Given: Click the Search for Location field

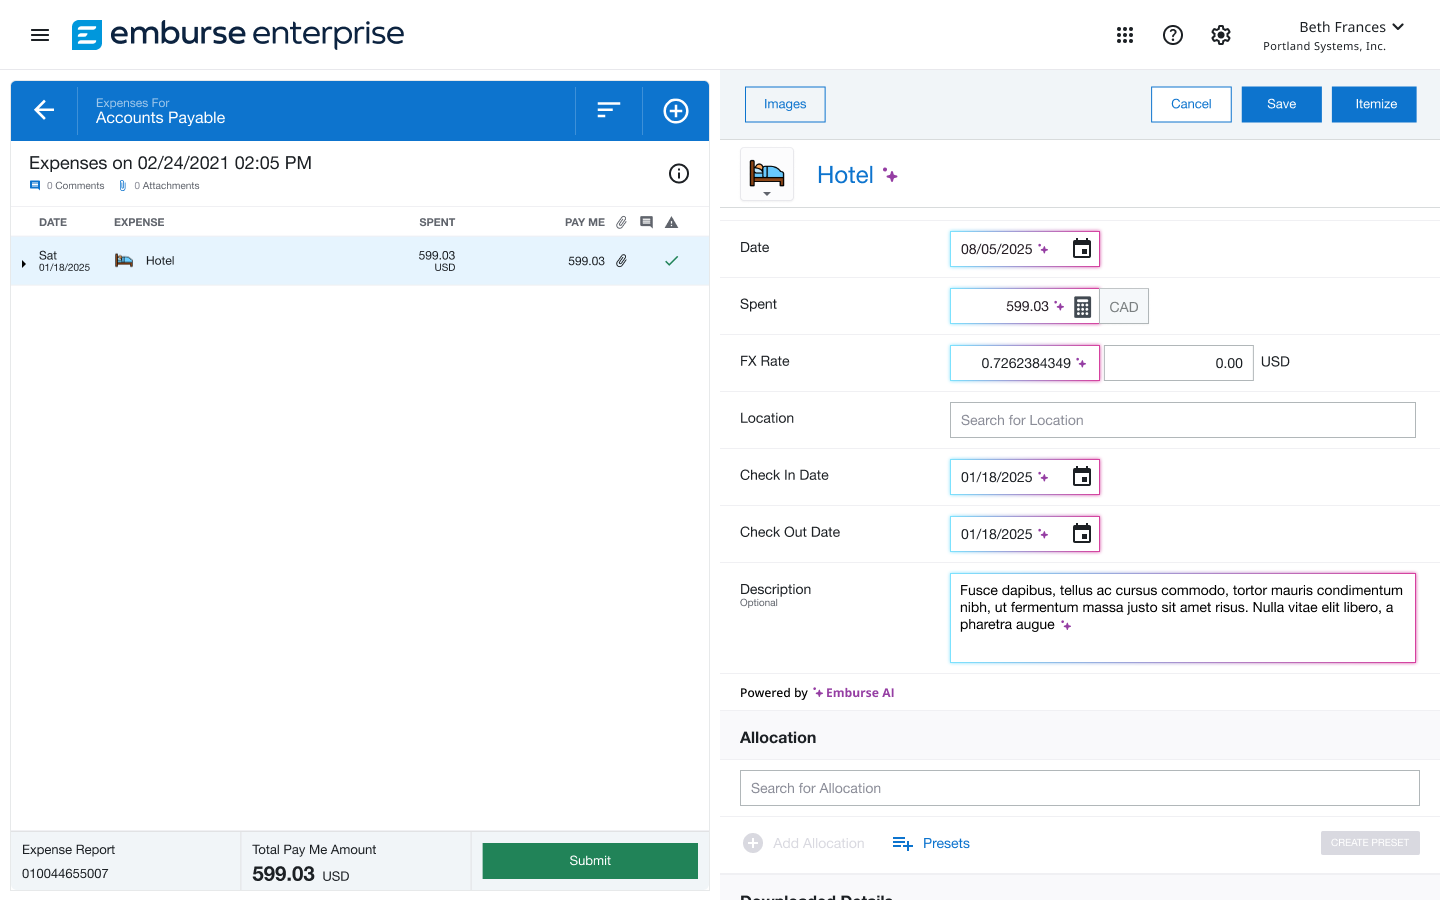Looking at the screenshot, I should click(1182, 420).
